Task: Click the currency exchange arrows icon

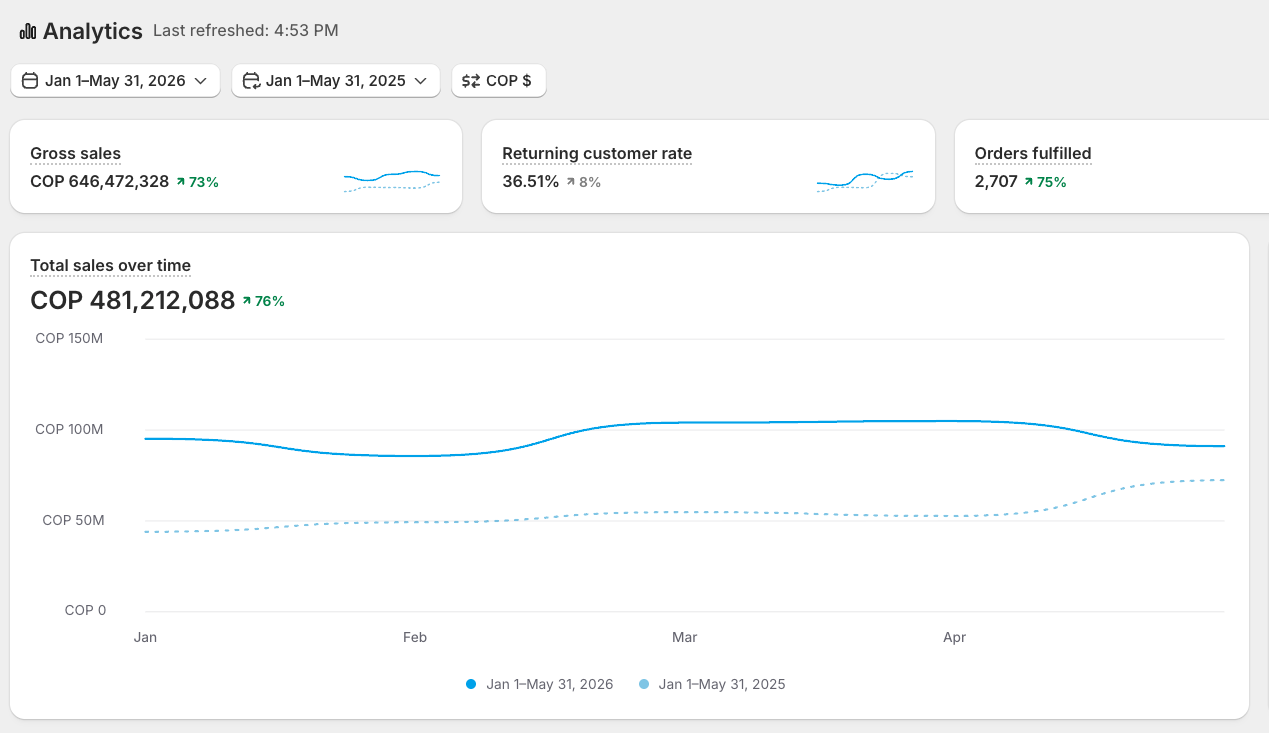Action: (x=471, y=81)
